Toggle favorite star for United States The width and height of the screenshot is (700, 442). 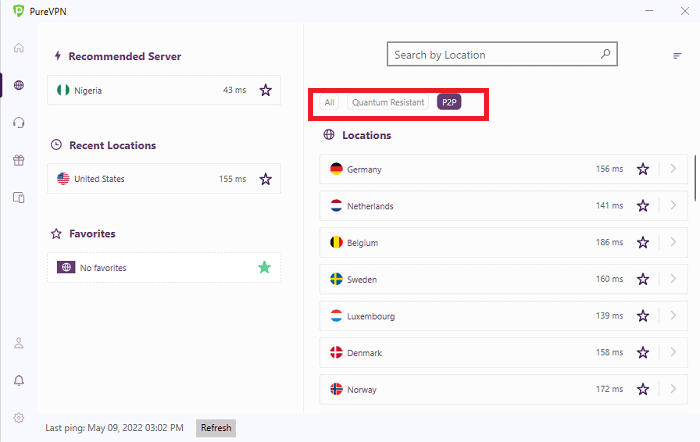266,179
